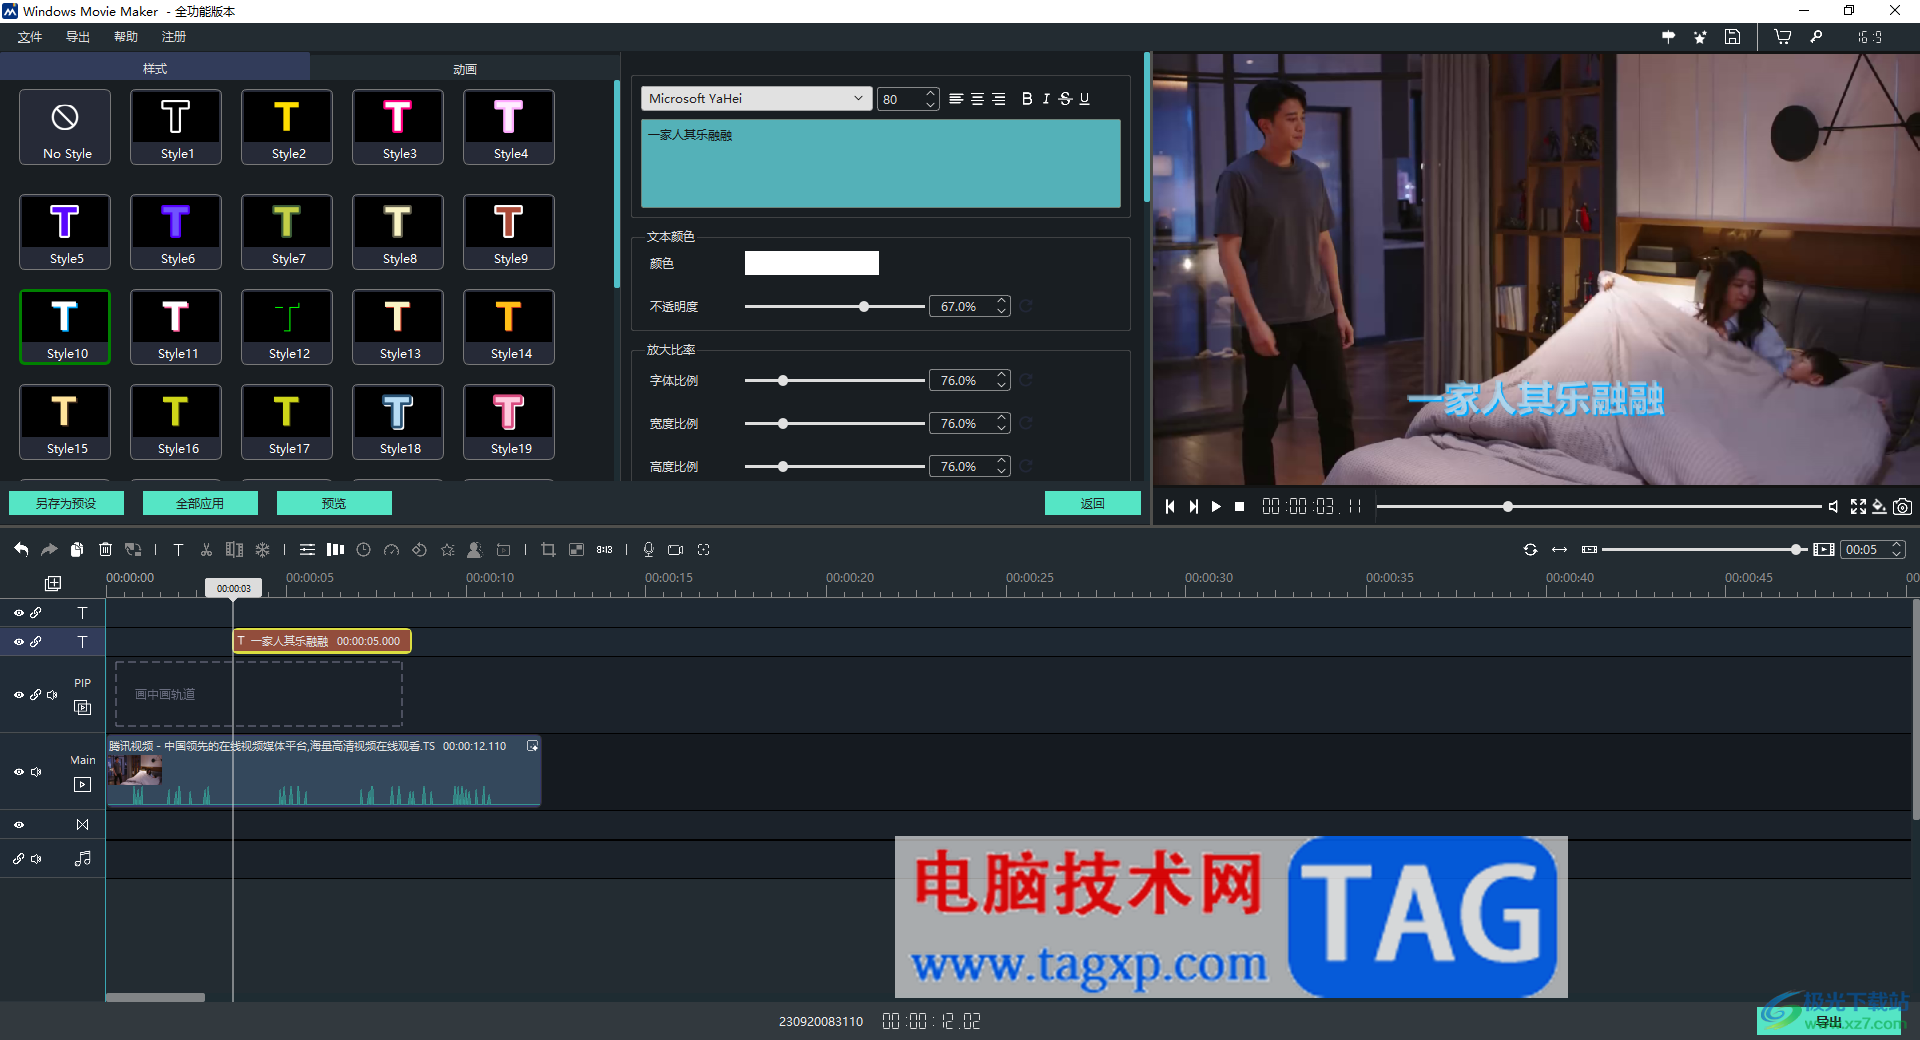
Task: Switch preview to fullscreen
Action: click(1858, 507)
